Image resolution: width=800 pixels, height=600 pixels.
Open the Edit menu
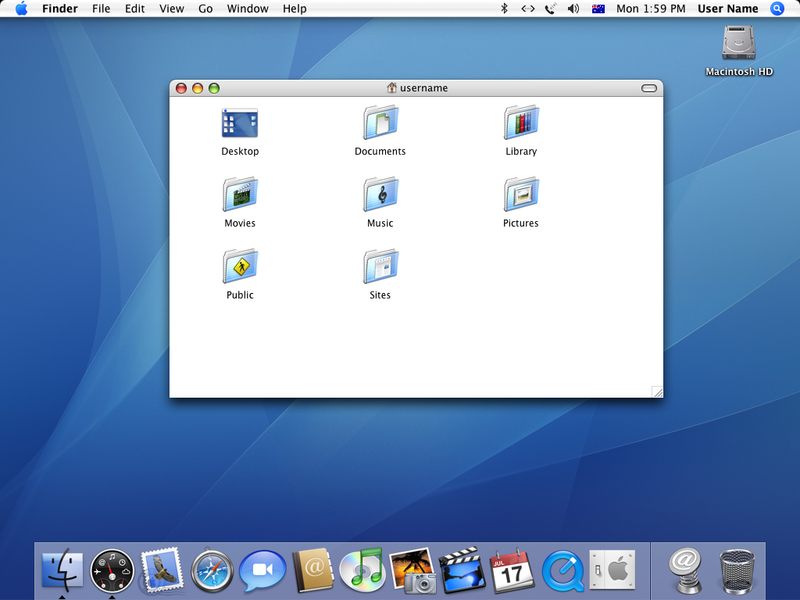coord(135,9)
